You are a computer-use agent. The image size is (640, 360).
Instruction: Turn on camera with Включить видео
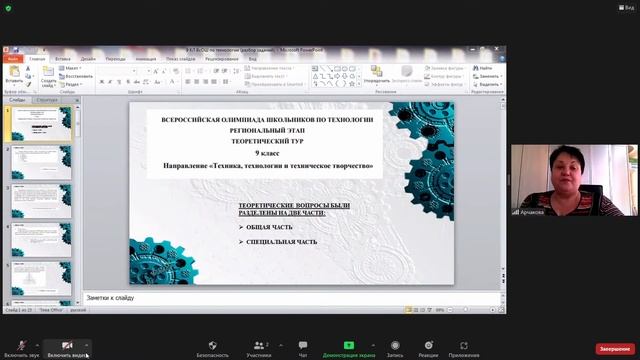pos(67,349)
